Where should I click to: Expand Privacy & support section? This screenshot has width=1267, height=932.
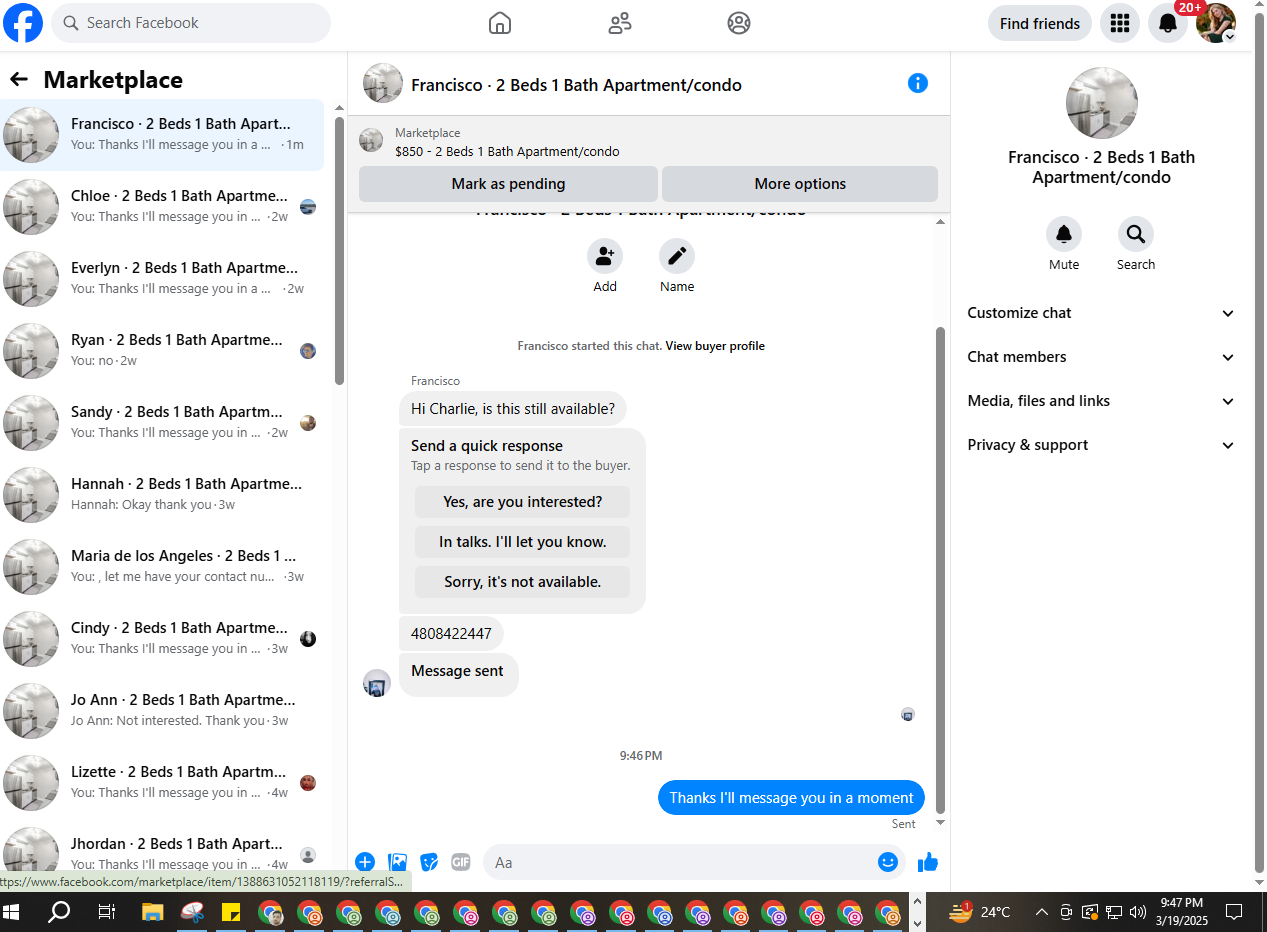(1101, 445)
